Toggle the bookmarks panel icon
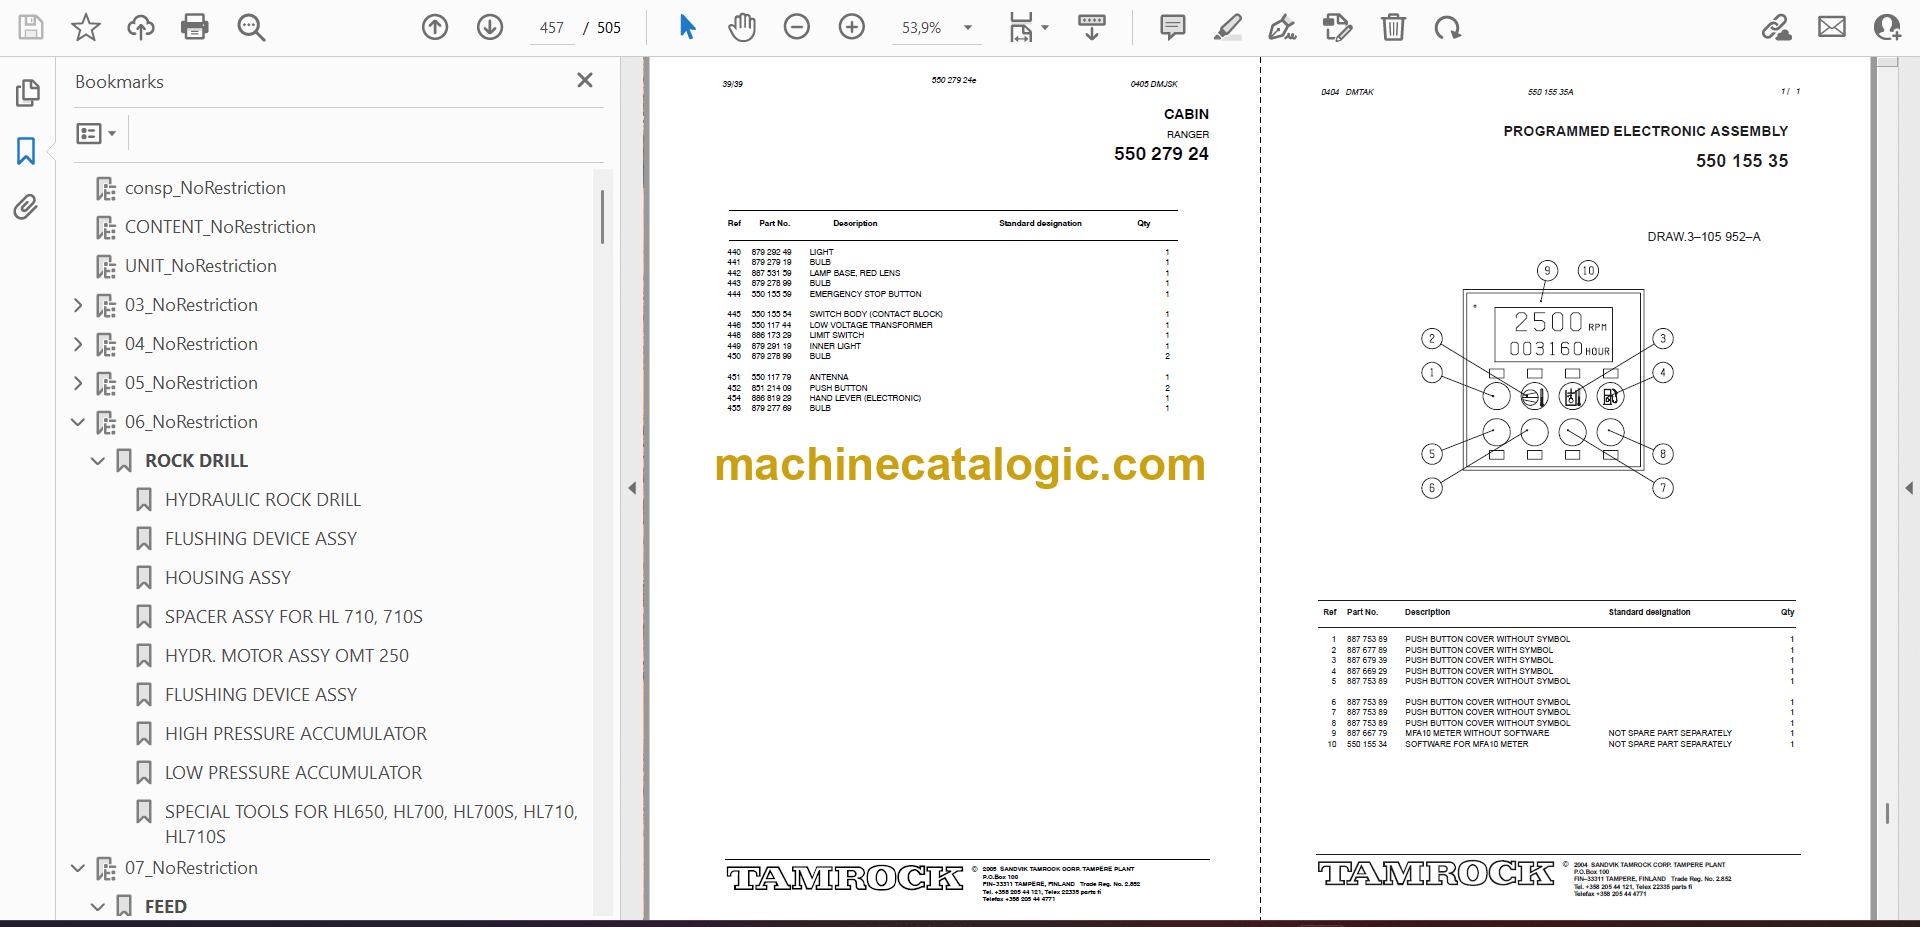The image size is (1920, 927). pyautogui.click(x=27, y=151)
